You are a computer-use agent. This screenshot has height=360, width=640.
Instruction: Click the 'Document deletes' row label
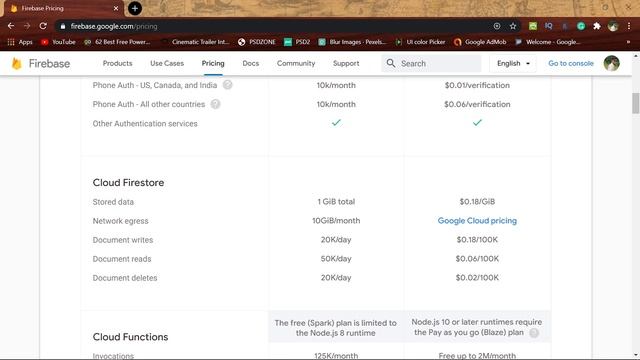pos(125,278)
